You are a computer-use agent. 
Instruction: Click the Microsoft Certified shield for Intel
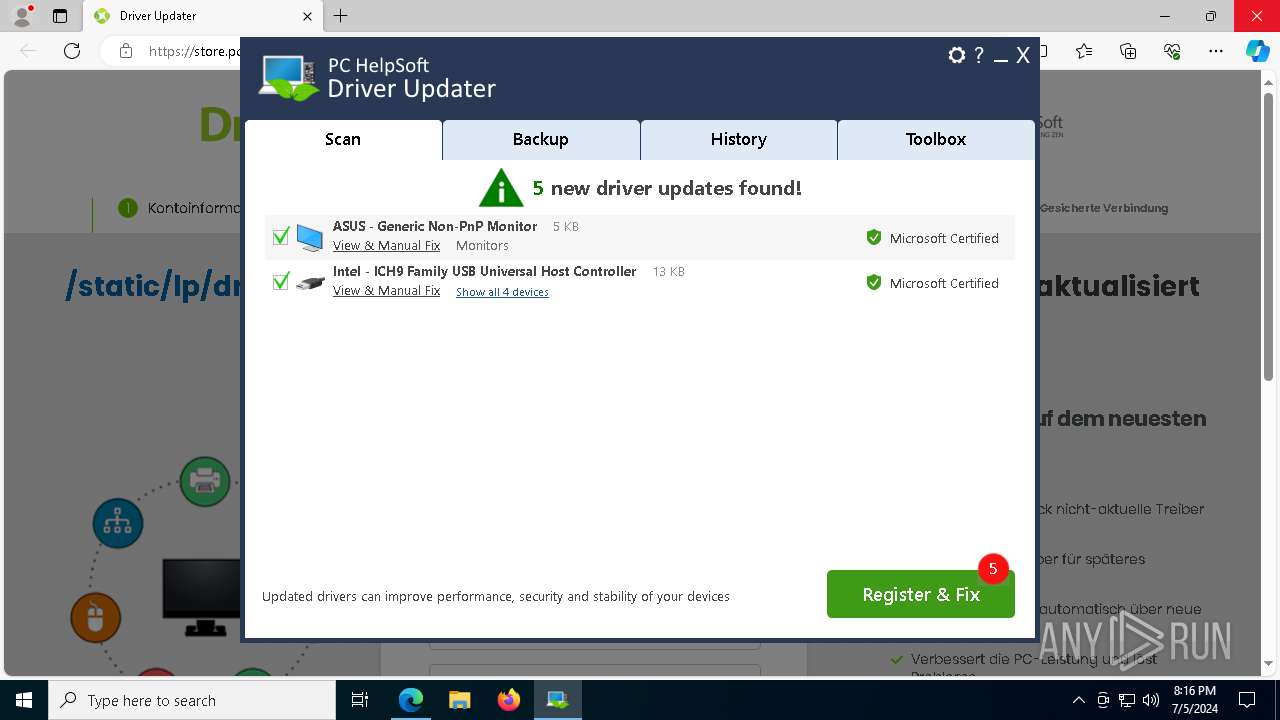click(874, 283)
